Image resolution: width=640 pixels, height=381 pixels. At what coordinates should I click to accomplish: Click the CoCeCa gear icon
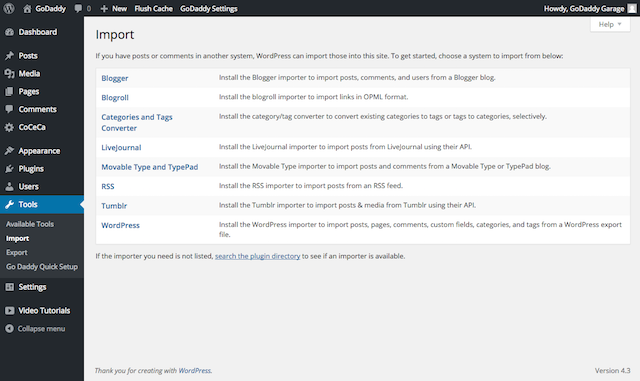coord(9,127)
